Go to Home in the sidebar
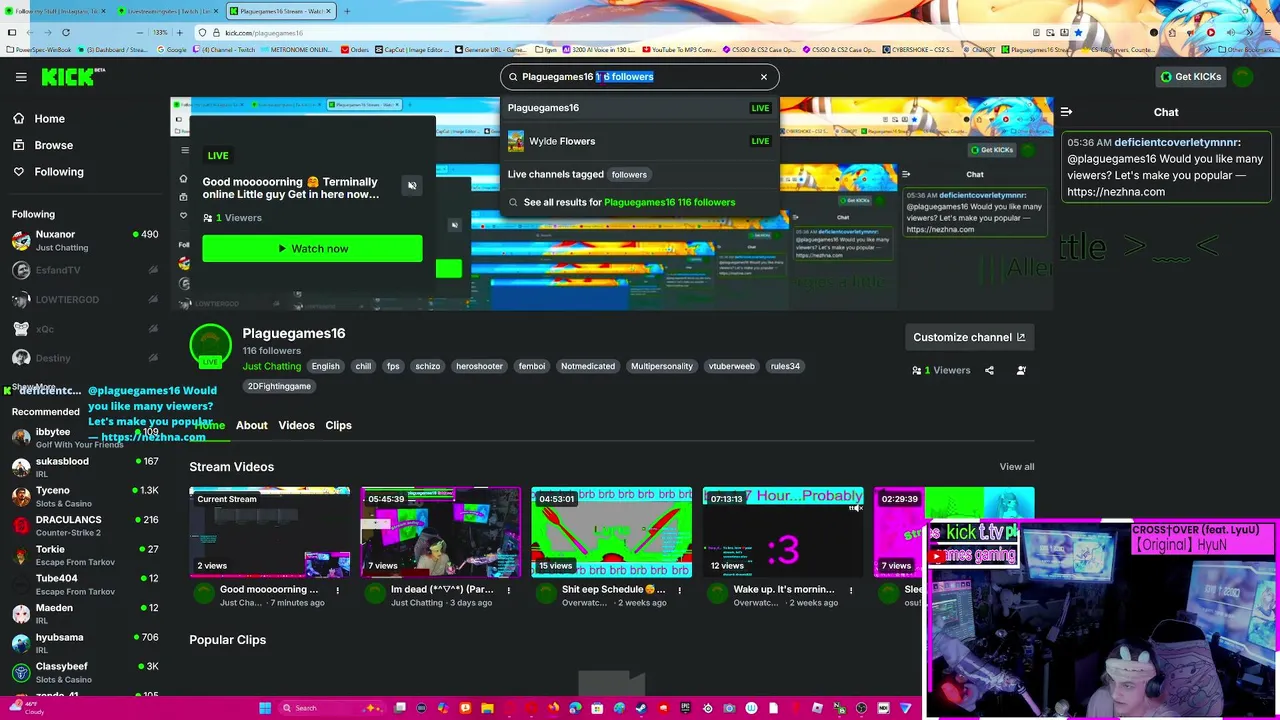The height and width of the screenshot is (720, 1280). click(49, 119)
